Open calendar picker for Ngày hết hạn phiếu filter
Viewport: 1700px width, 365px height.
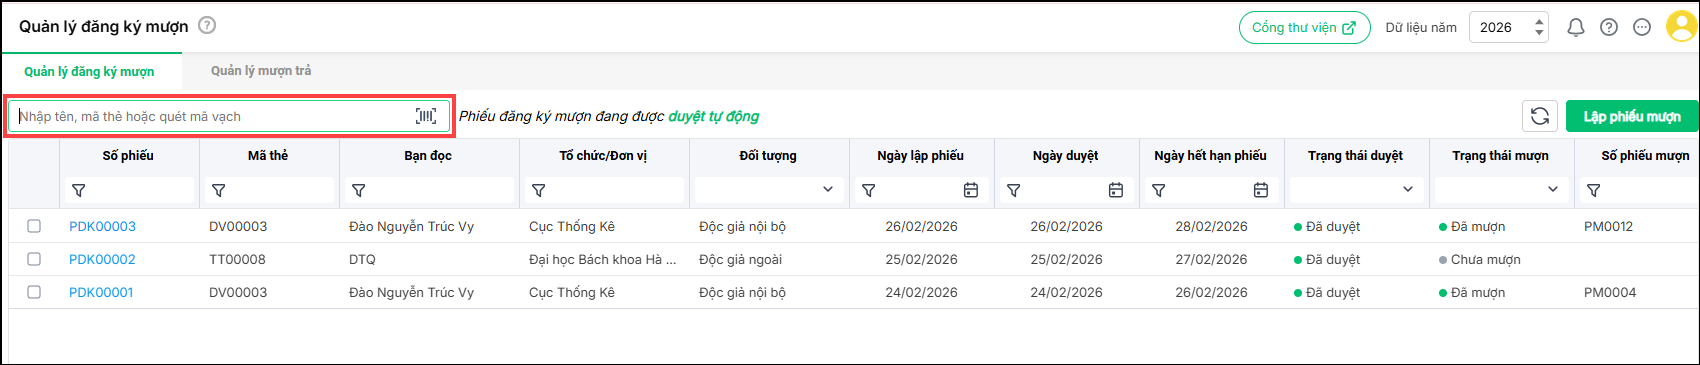pos(1261,190)
